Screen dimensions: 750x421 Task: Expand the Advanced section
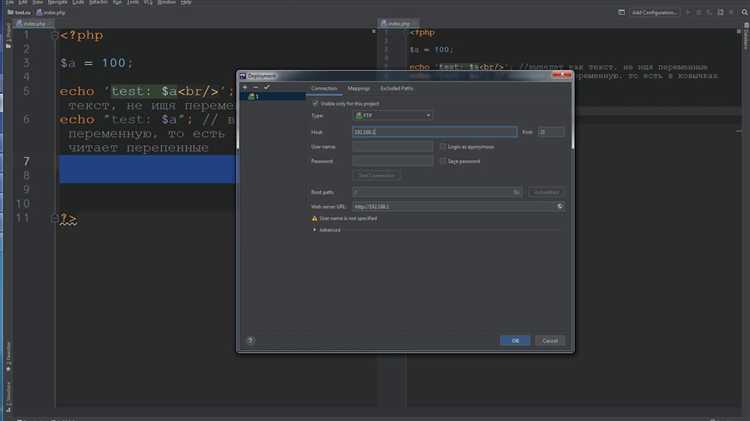[315, 230]
